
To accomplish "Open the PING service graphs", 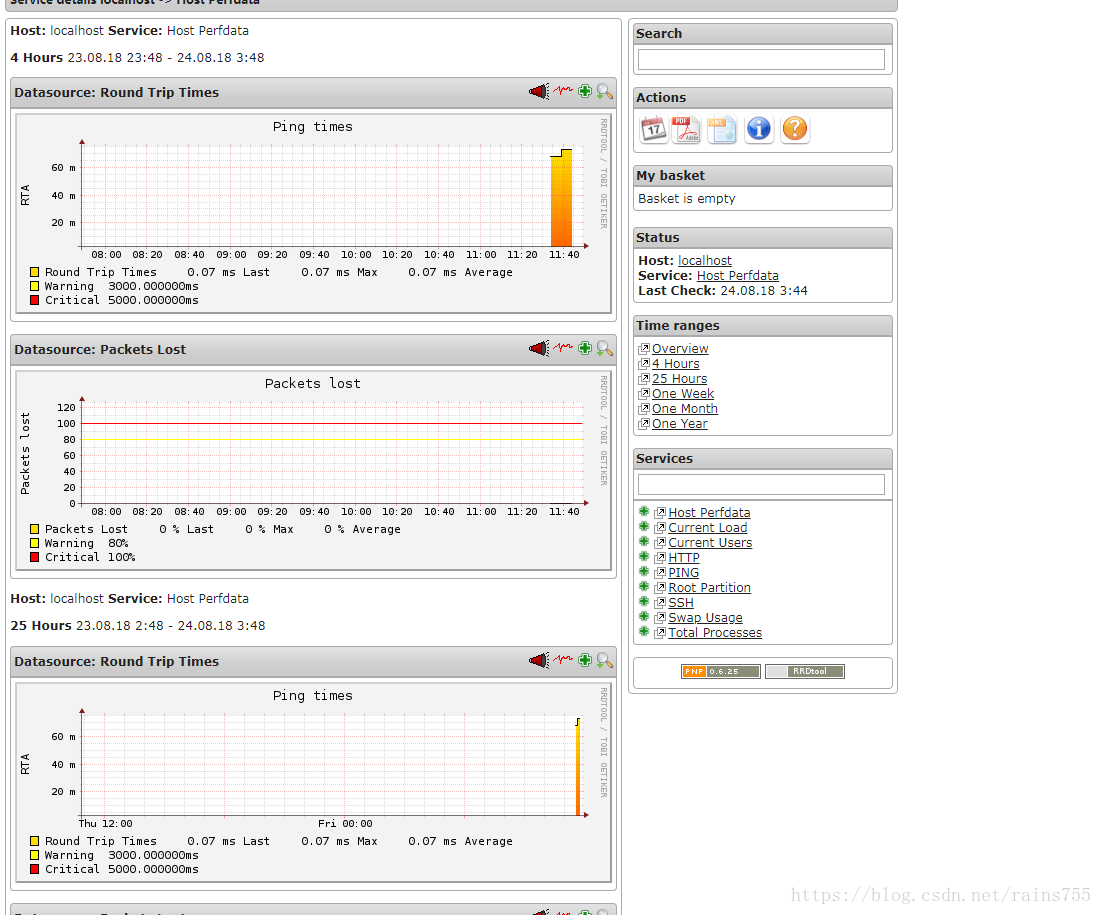I will 684,573.
